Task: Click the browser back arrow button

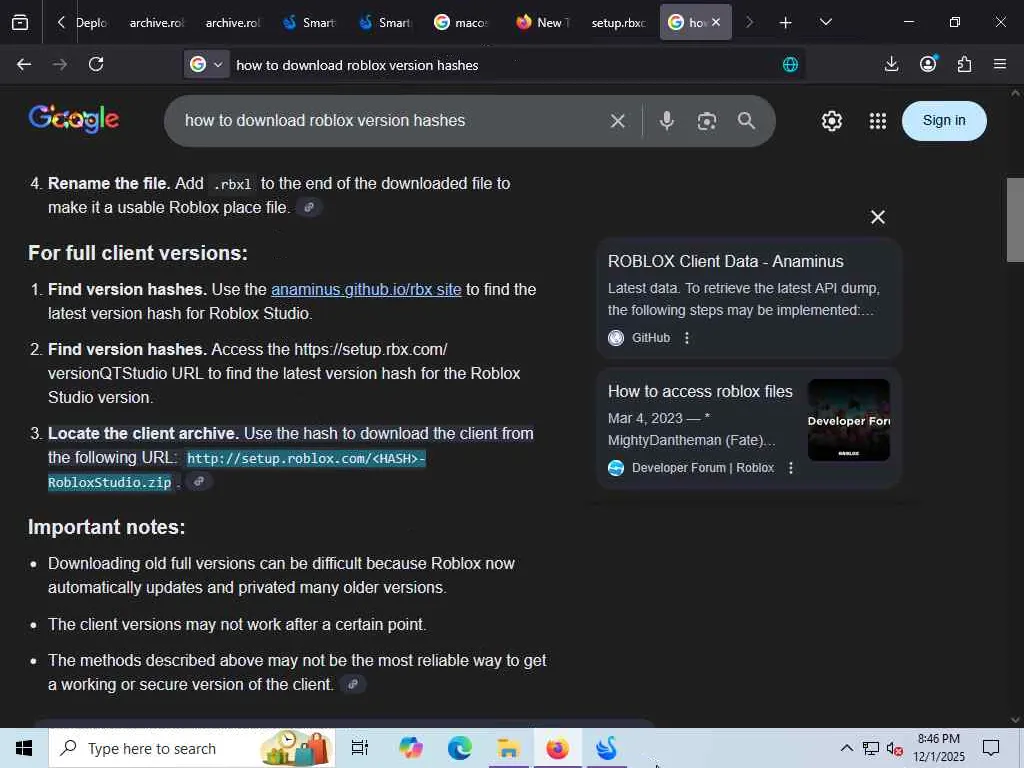Action: pos(24,64)
